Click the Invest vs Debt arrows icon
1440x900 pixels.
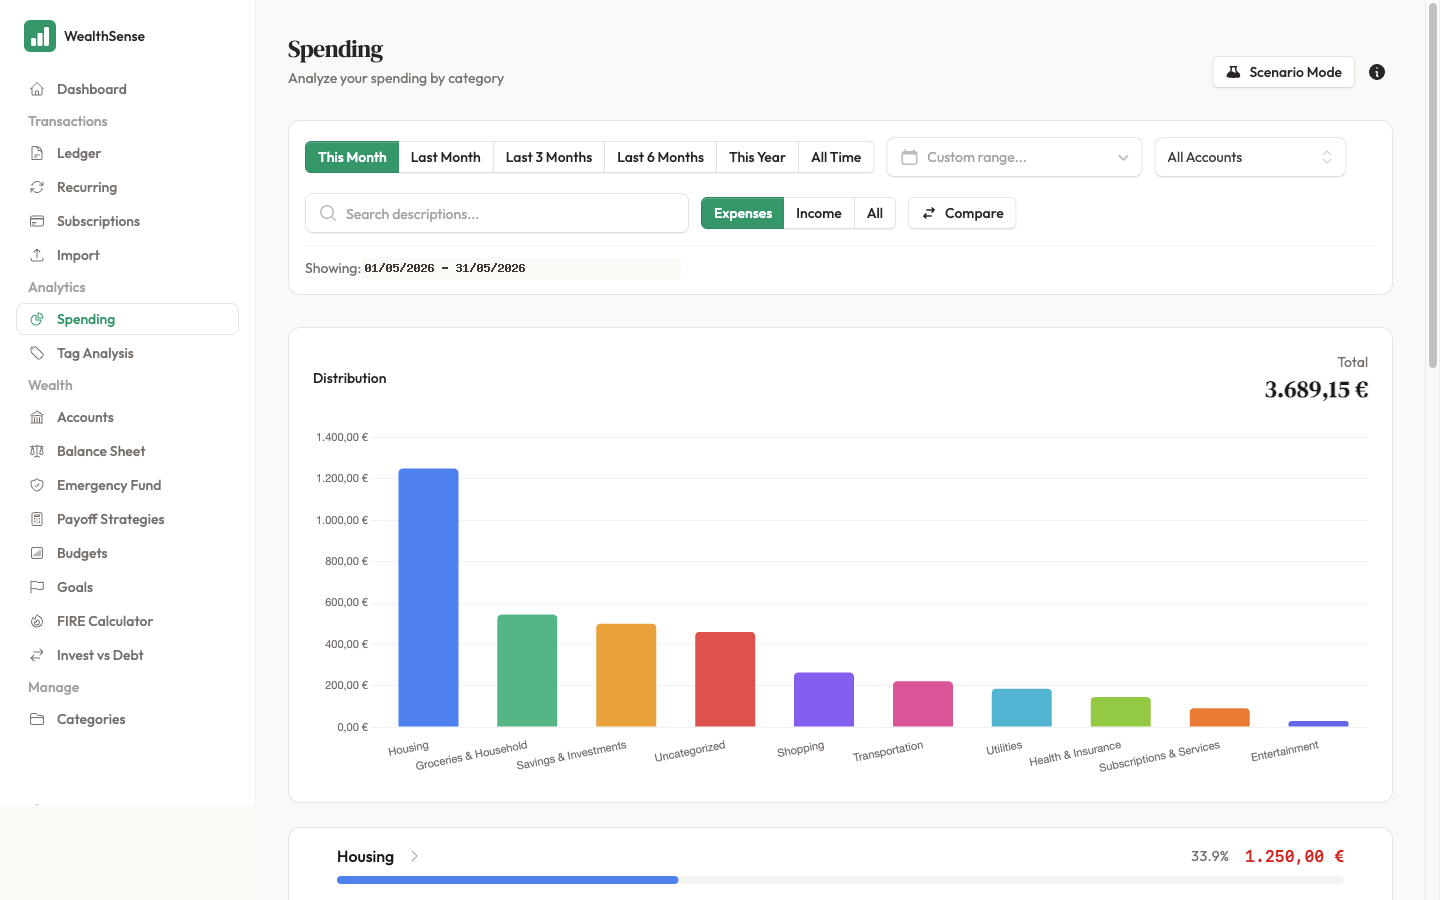[37, 655]
